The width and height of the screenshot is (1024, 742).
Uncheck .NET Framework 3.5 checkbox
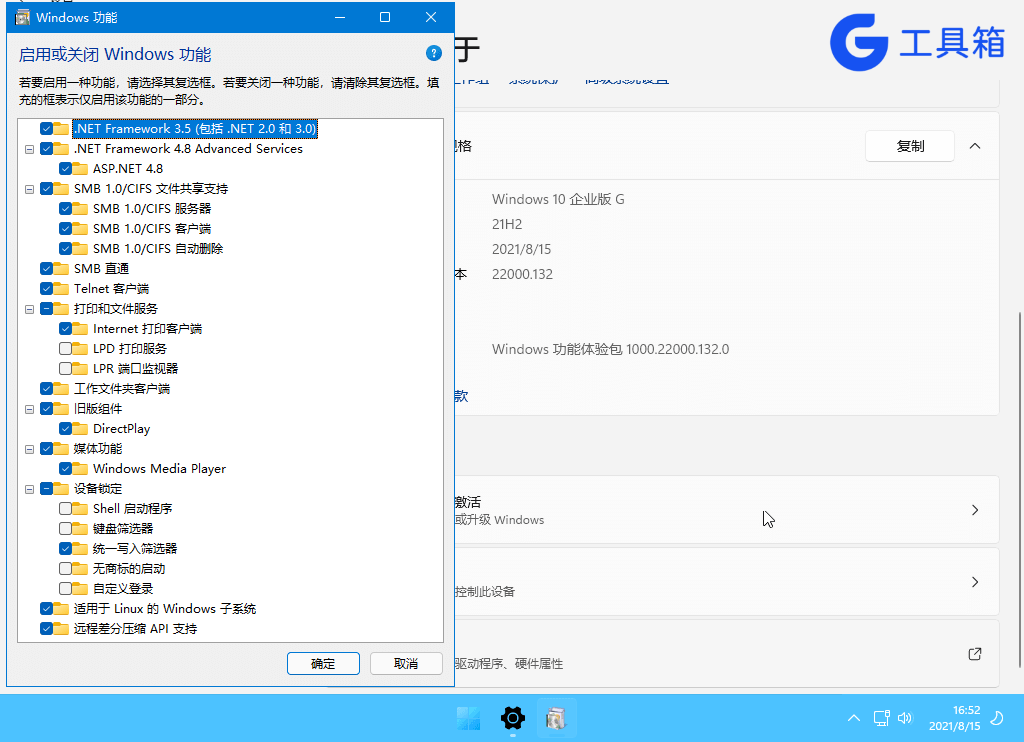point(46,129)
